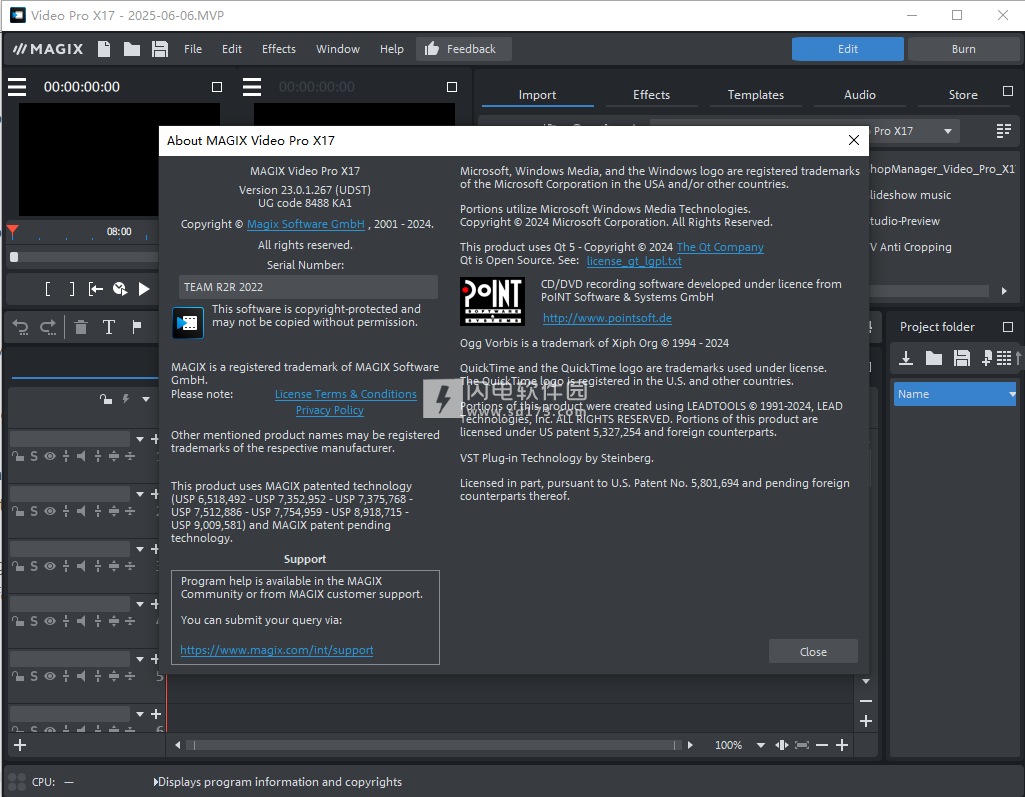Decrease track height with the vertical minus

(x=866, y=701)
